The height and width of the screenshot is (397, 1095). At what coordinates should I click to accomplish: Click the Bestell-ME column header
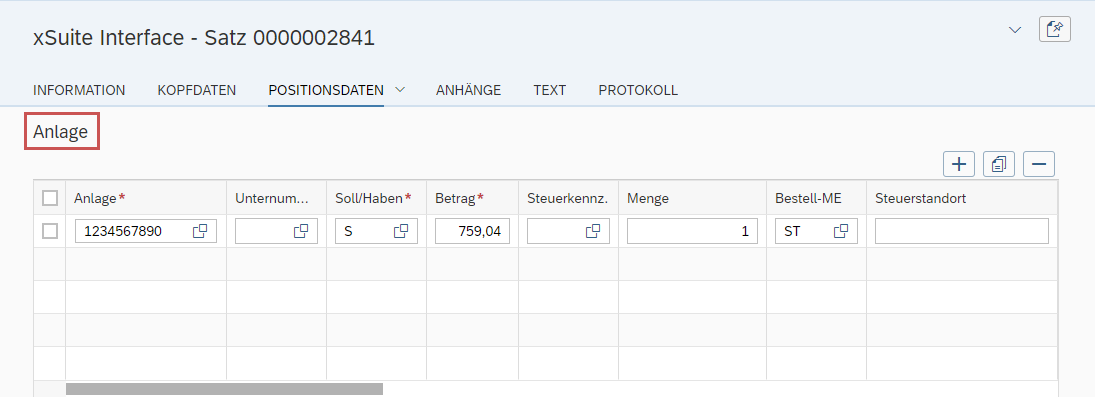[816, 198]
